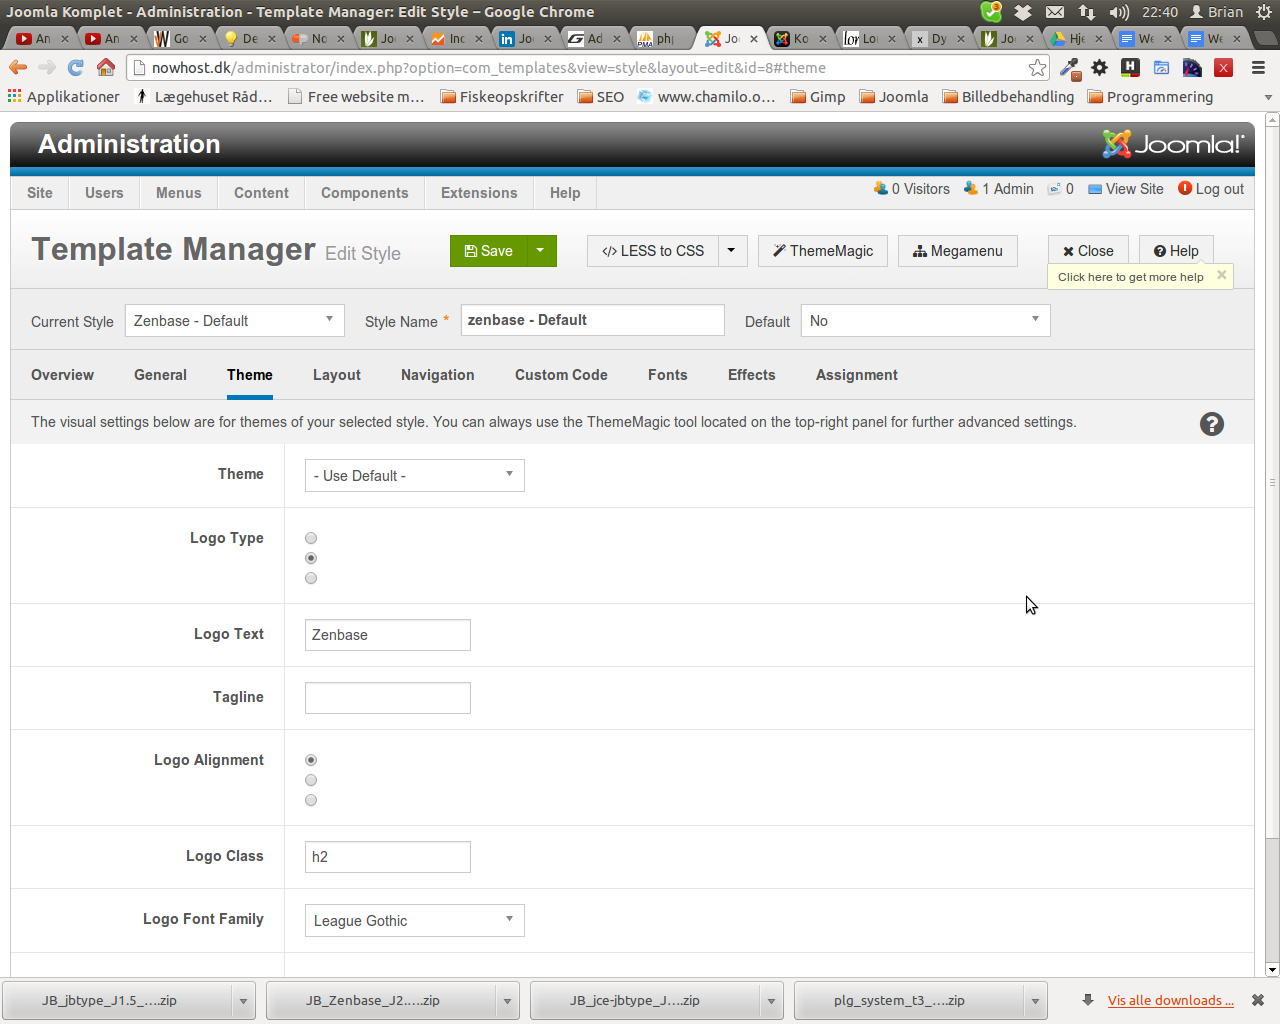Select the second Logo Type radio option
1280x1024 pixels.
point(311,558)
